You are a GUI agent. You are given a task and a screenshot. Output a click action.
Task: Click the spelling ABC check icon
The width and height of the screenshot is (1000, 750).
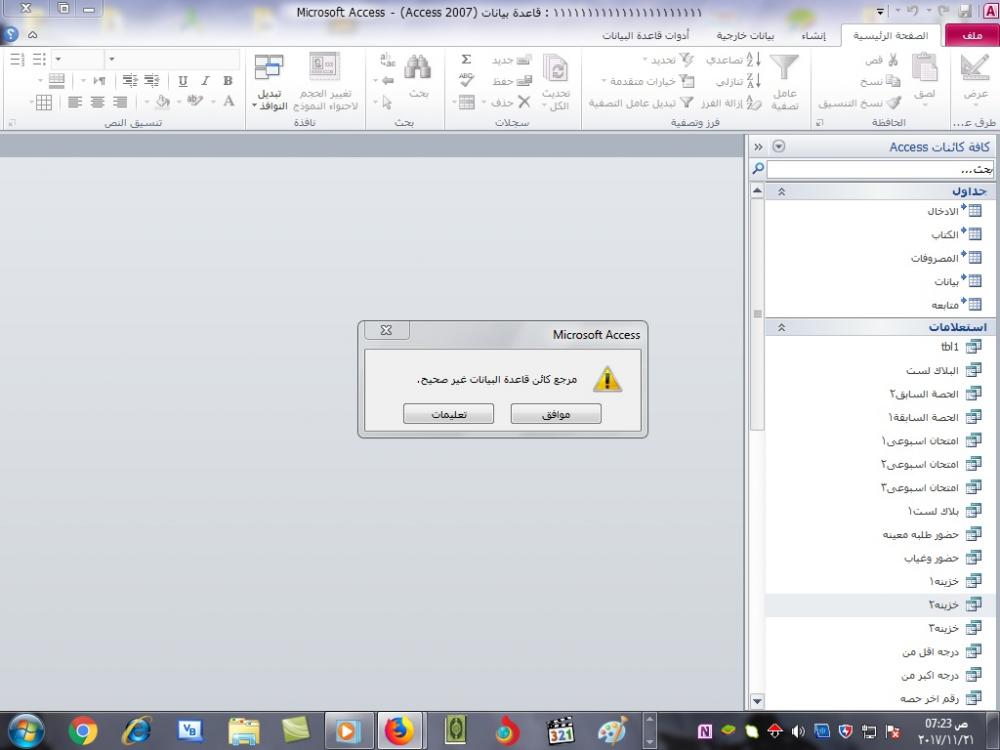coord(466,80)
